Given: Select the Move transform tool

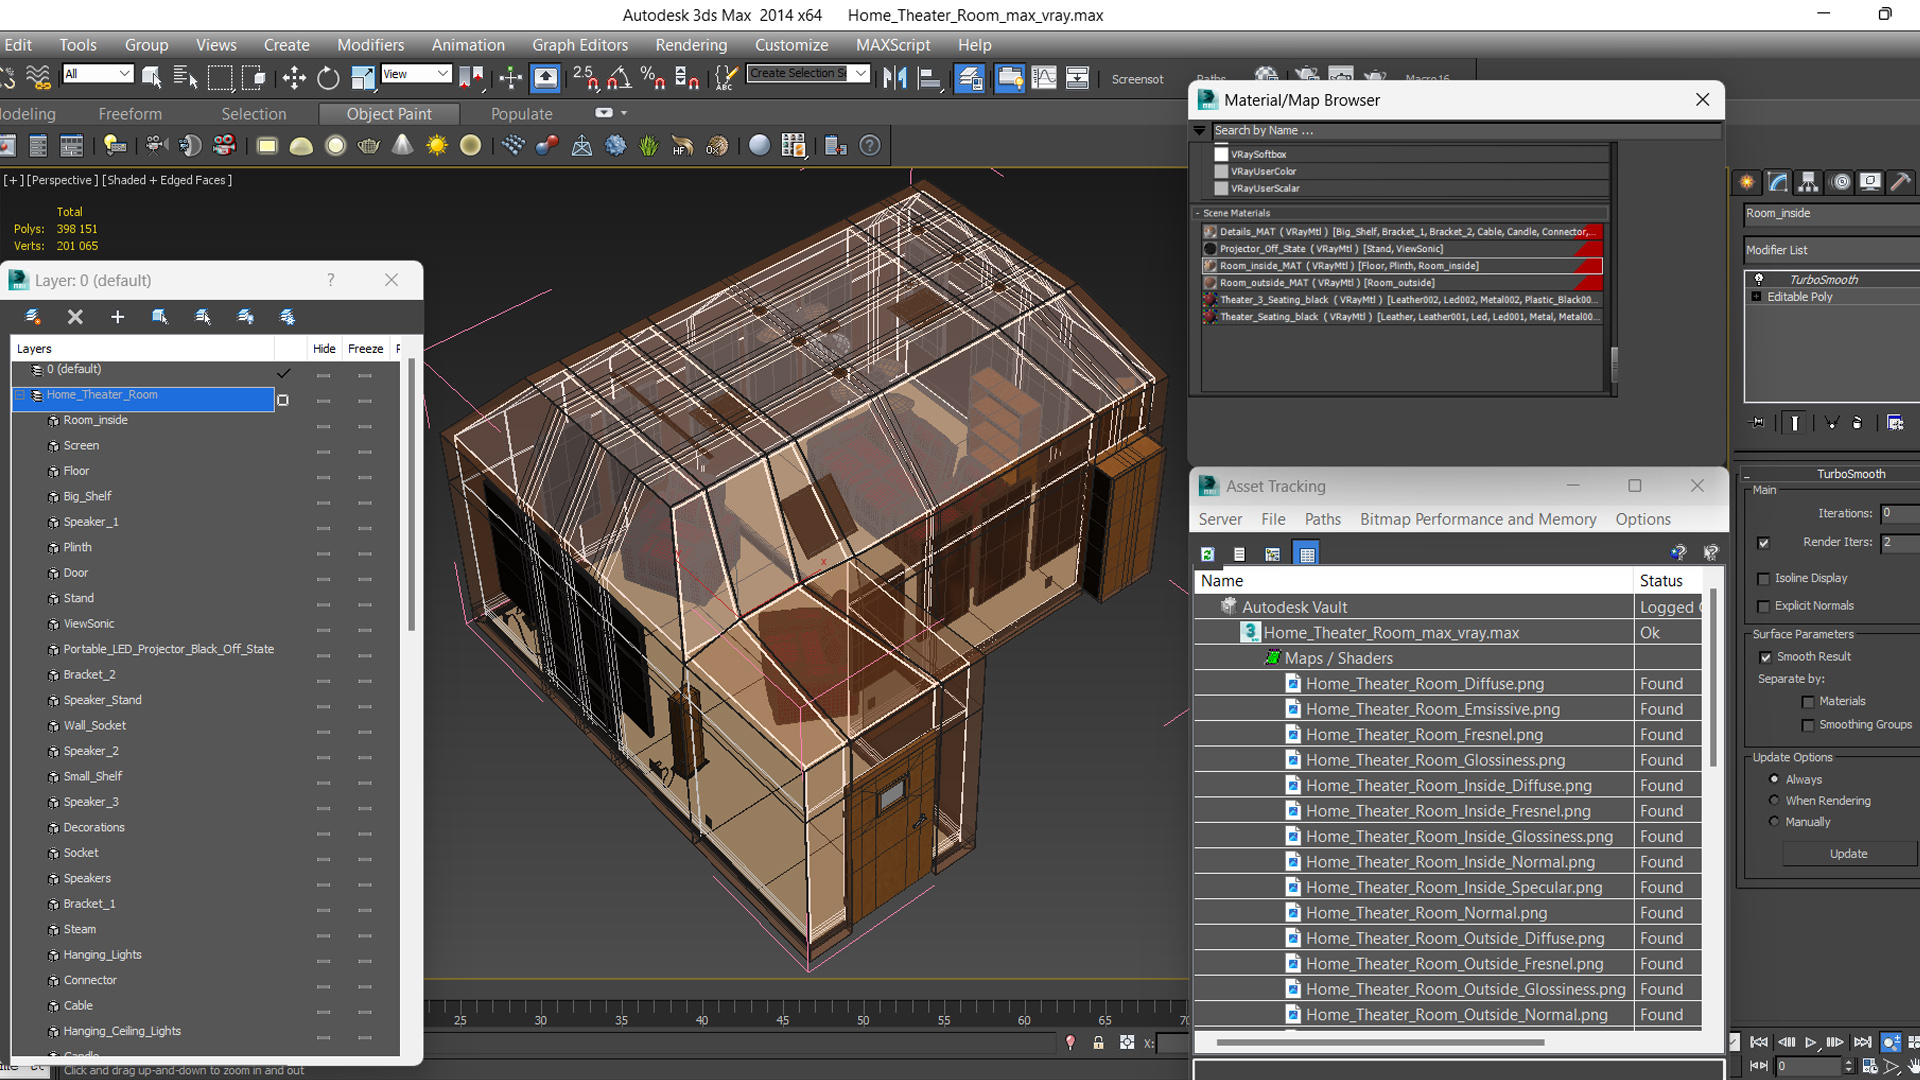Looking at the screenshot, I should (294, 78).
